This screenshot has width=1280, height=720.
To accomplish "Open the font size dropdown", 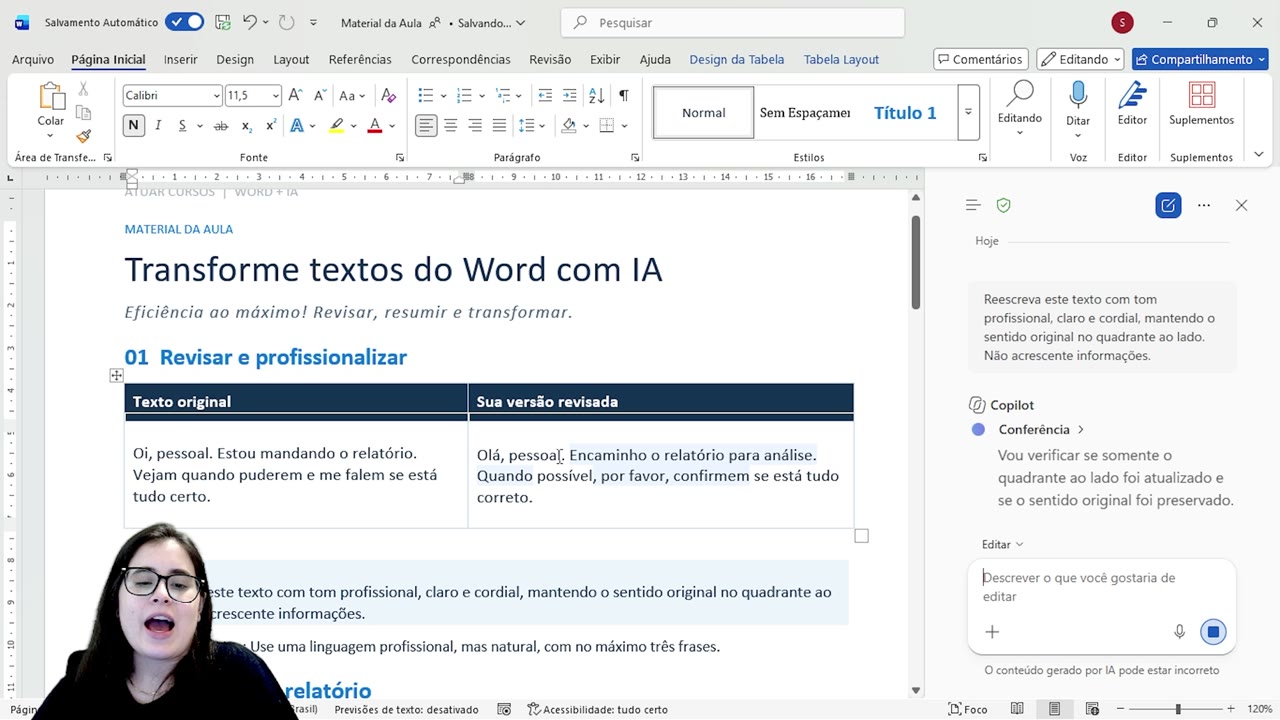I will [275, 96].
